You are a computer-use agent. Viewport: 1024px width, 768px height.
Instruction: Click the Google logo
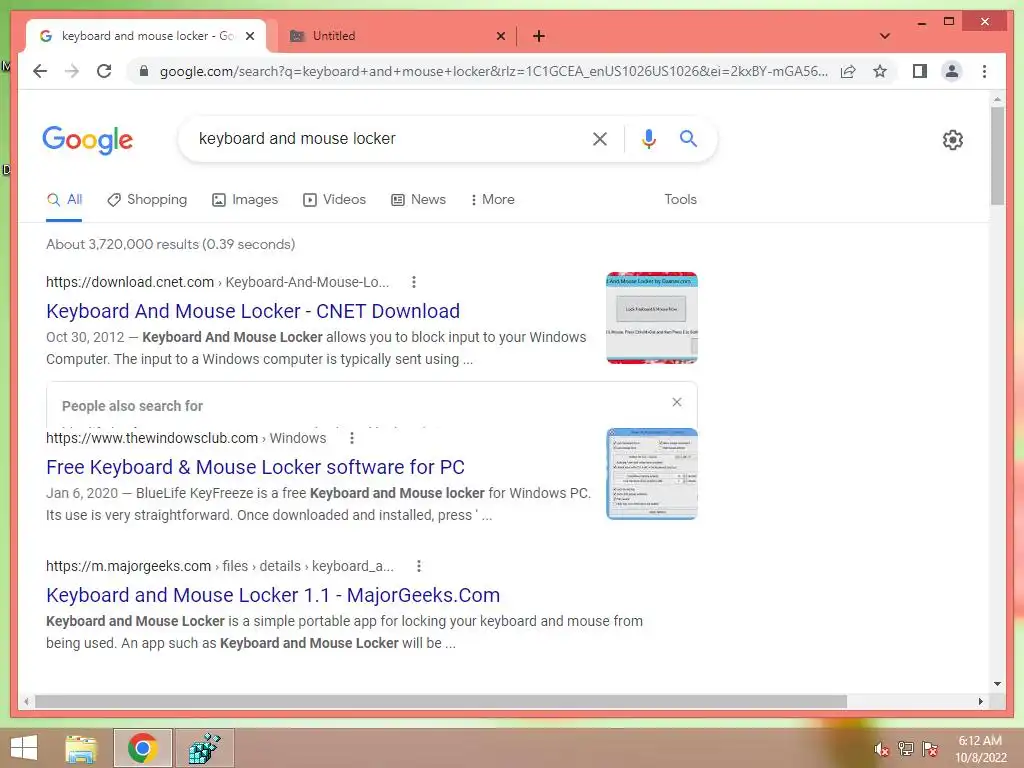(88, 140)
